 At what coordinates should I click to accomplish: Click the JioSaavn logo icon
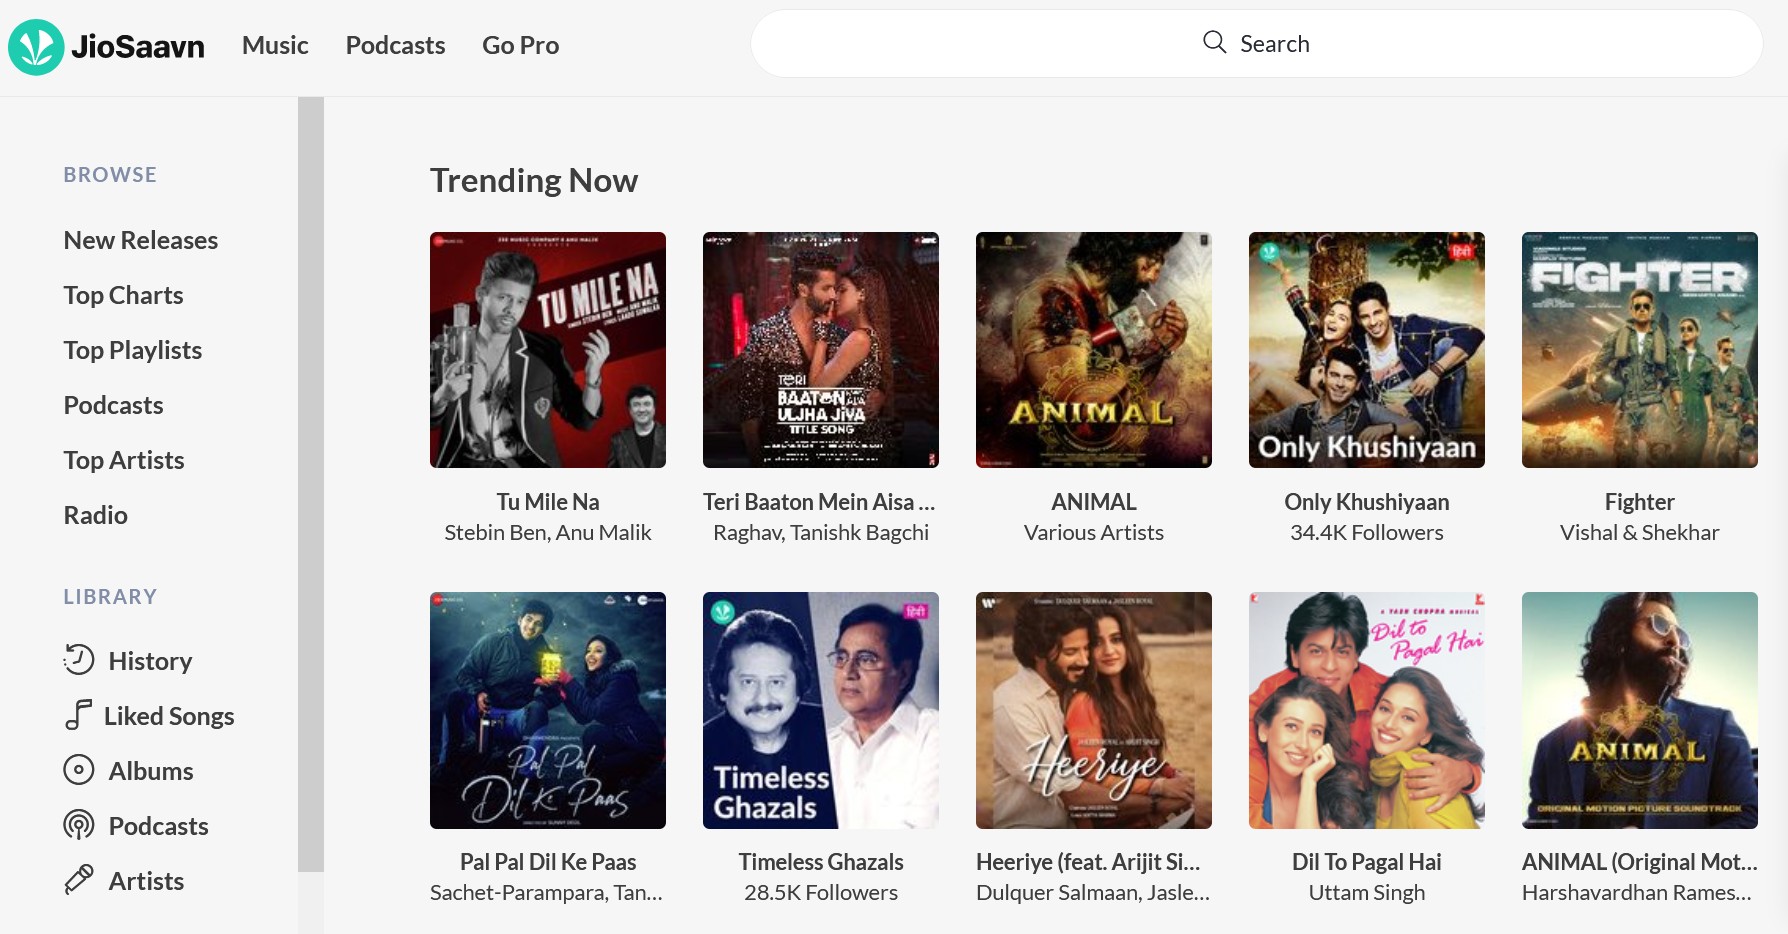36,47
